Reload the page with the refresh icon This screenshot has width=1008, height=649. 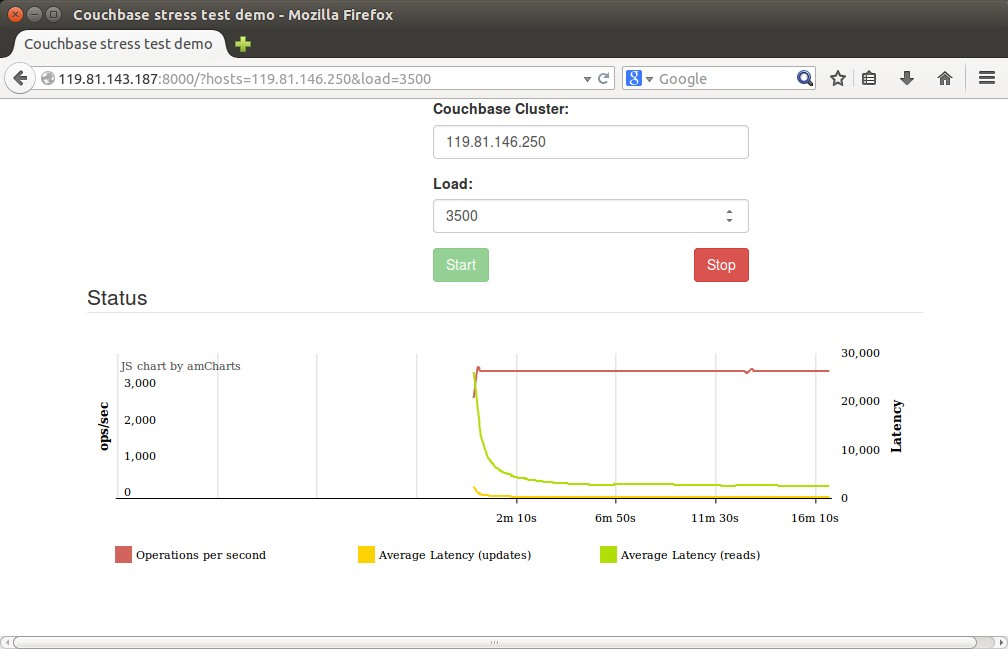pyautogui.click(x=603, y=78)
